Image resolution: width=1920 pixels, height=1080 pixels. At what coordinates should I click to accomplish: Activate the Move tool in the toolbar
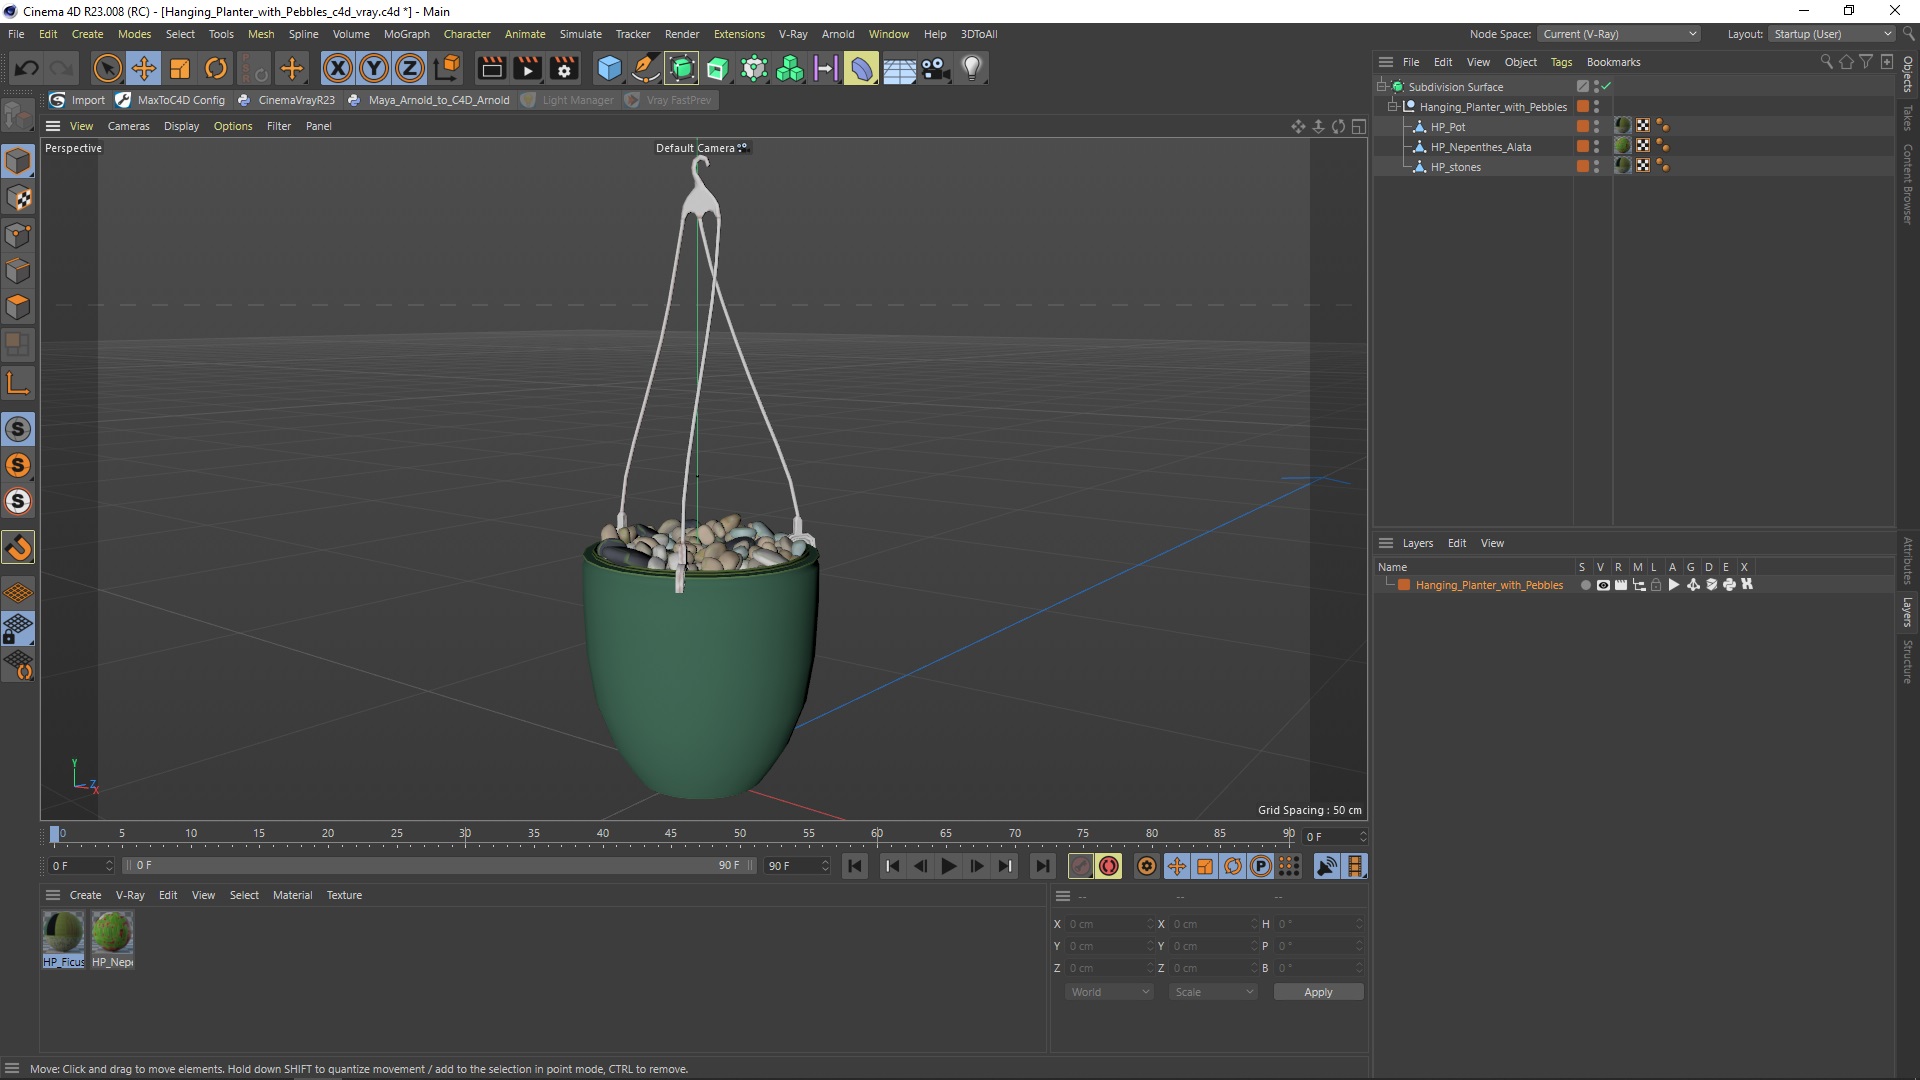(x=144, y=68)
